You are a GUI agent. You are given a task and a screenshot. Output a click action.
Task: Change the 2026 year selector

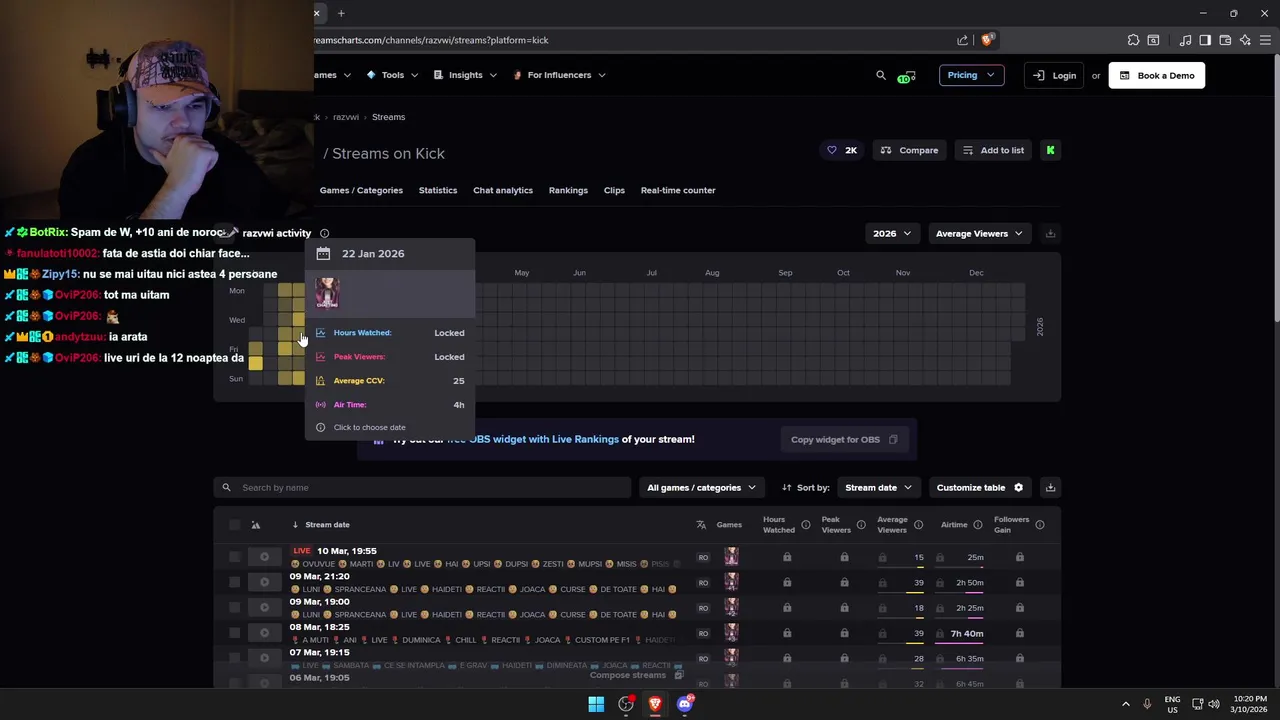pyautogui.click(x=891, y=233)
